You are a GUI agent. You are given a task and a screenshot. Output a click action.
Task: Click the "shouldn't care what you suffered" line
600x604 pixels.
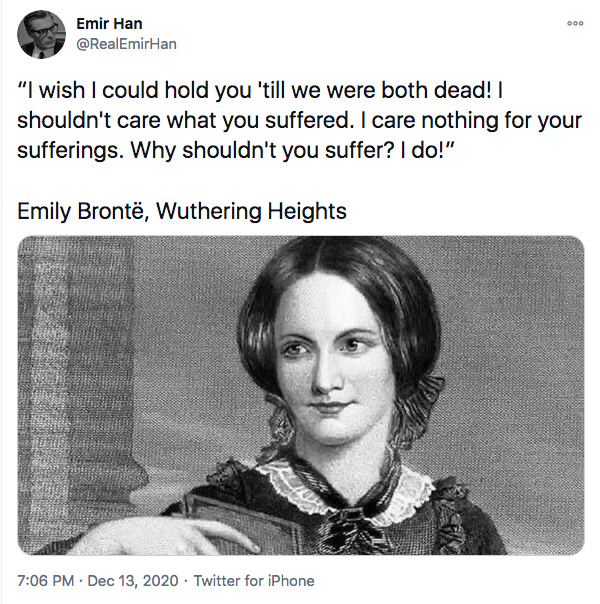click(180, 122)
